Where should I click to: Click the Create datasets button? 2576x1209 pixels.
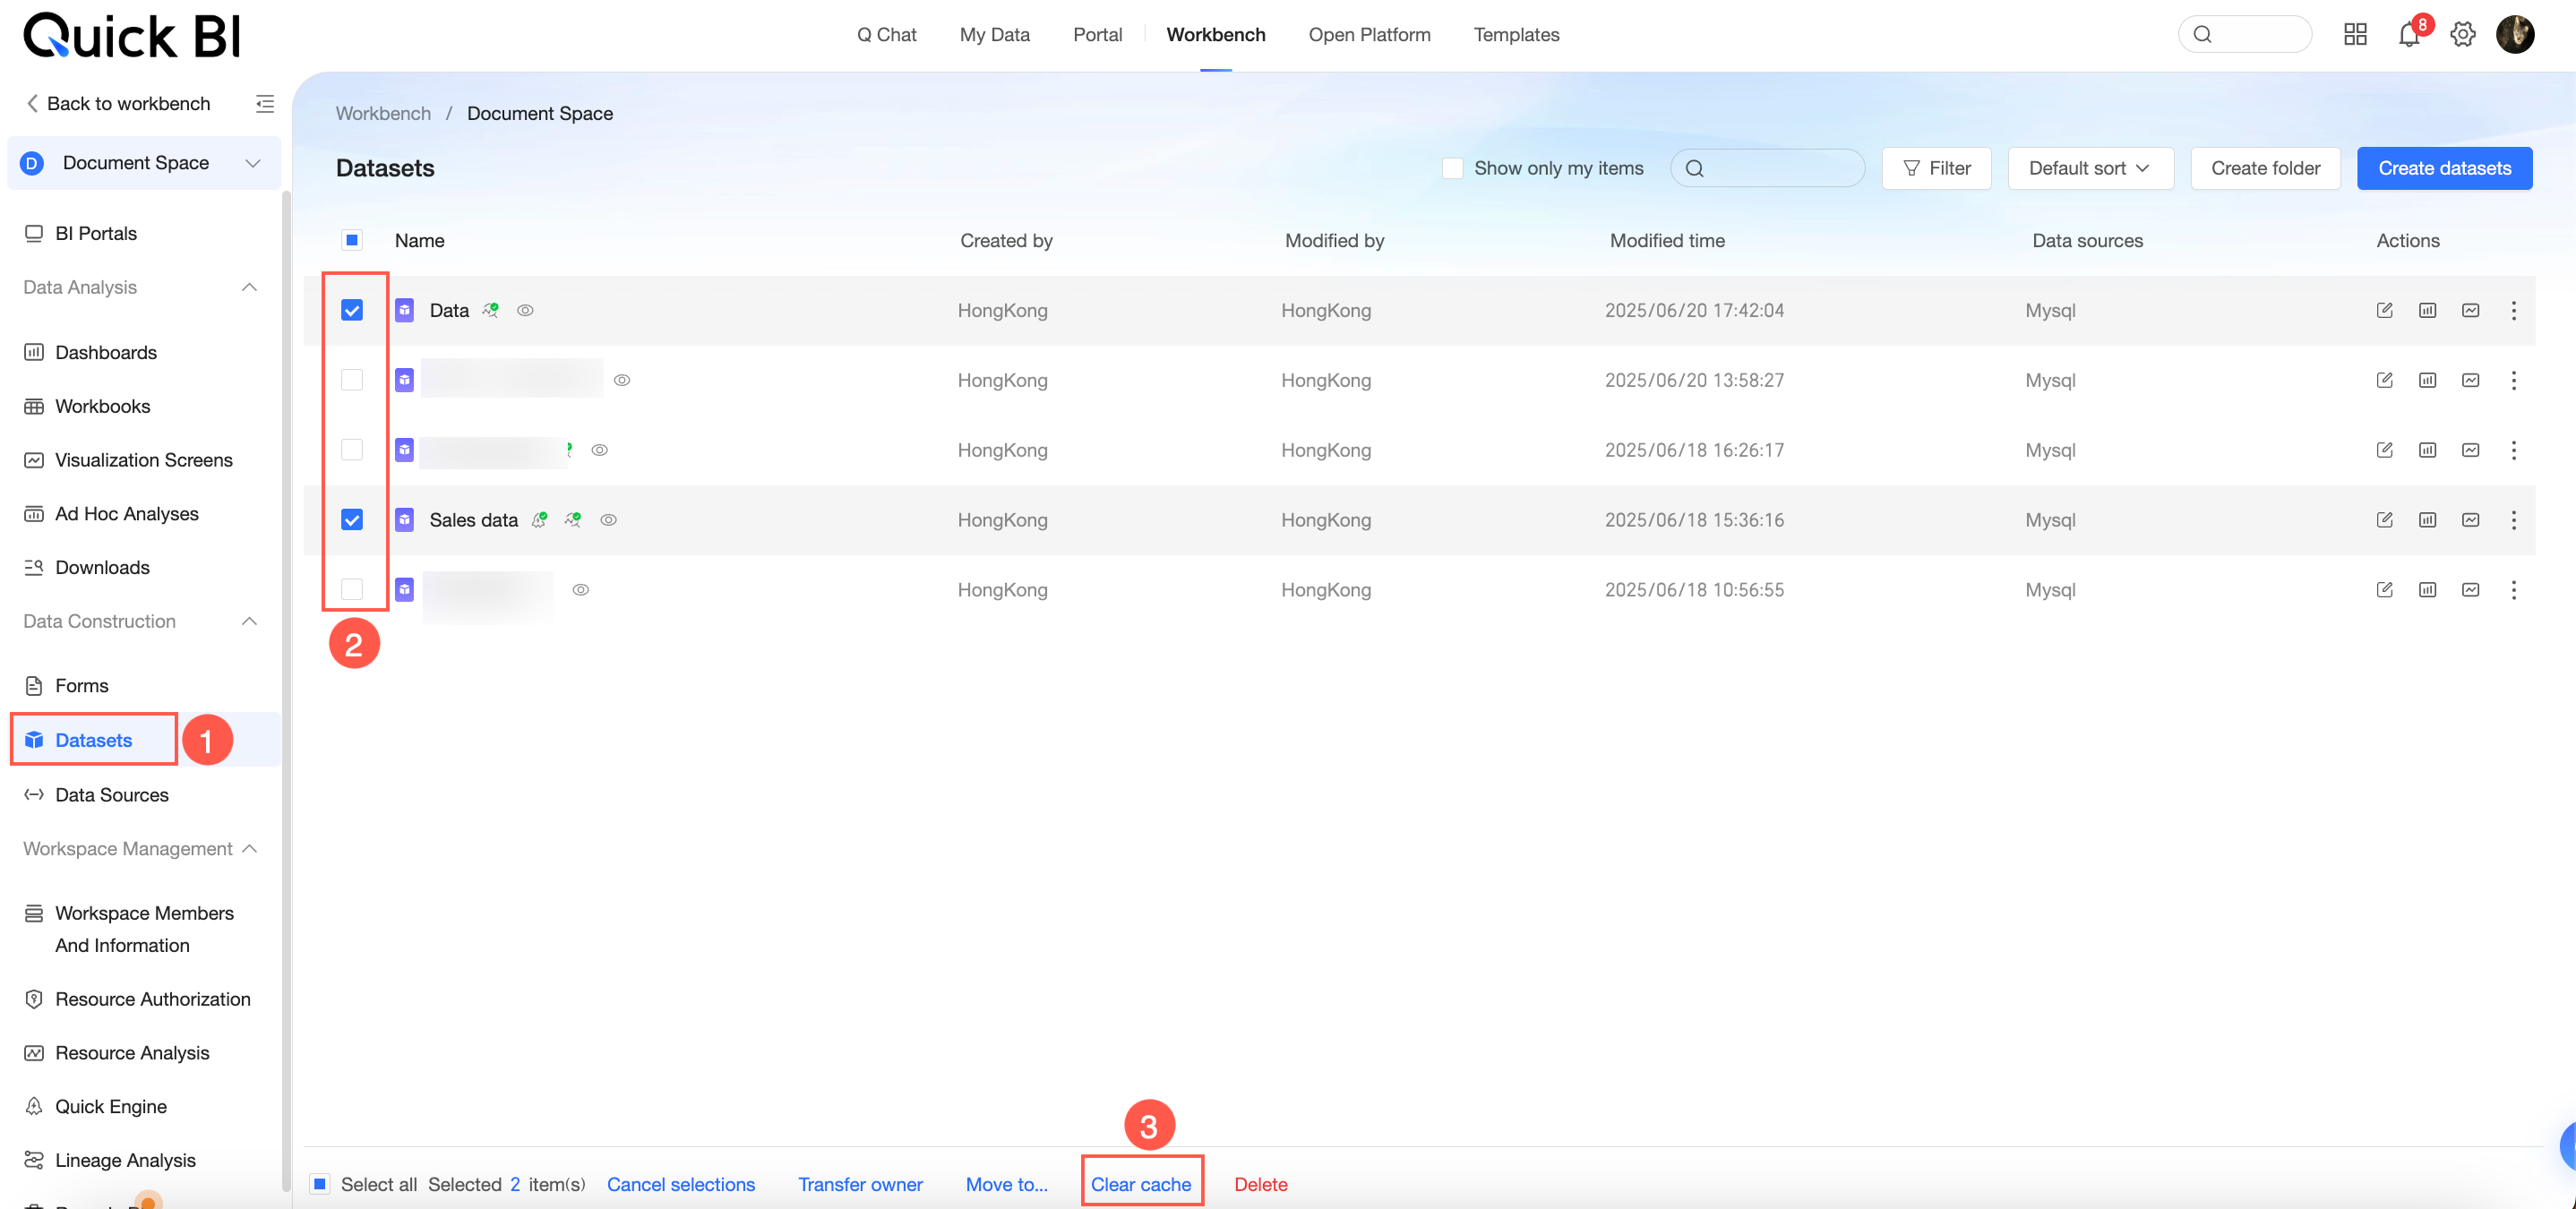click(x=2443, y=168)
